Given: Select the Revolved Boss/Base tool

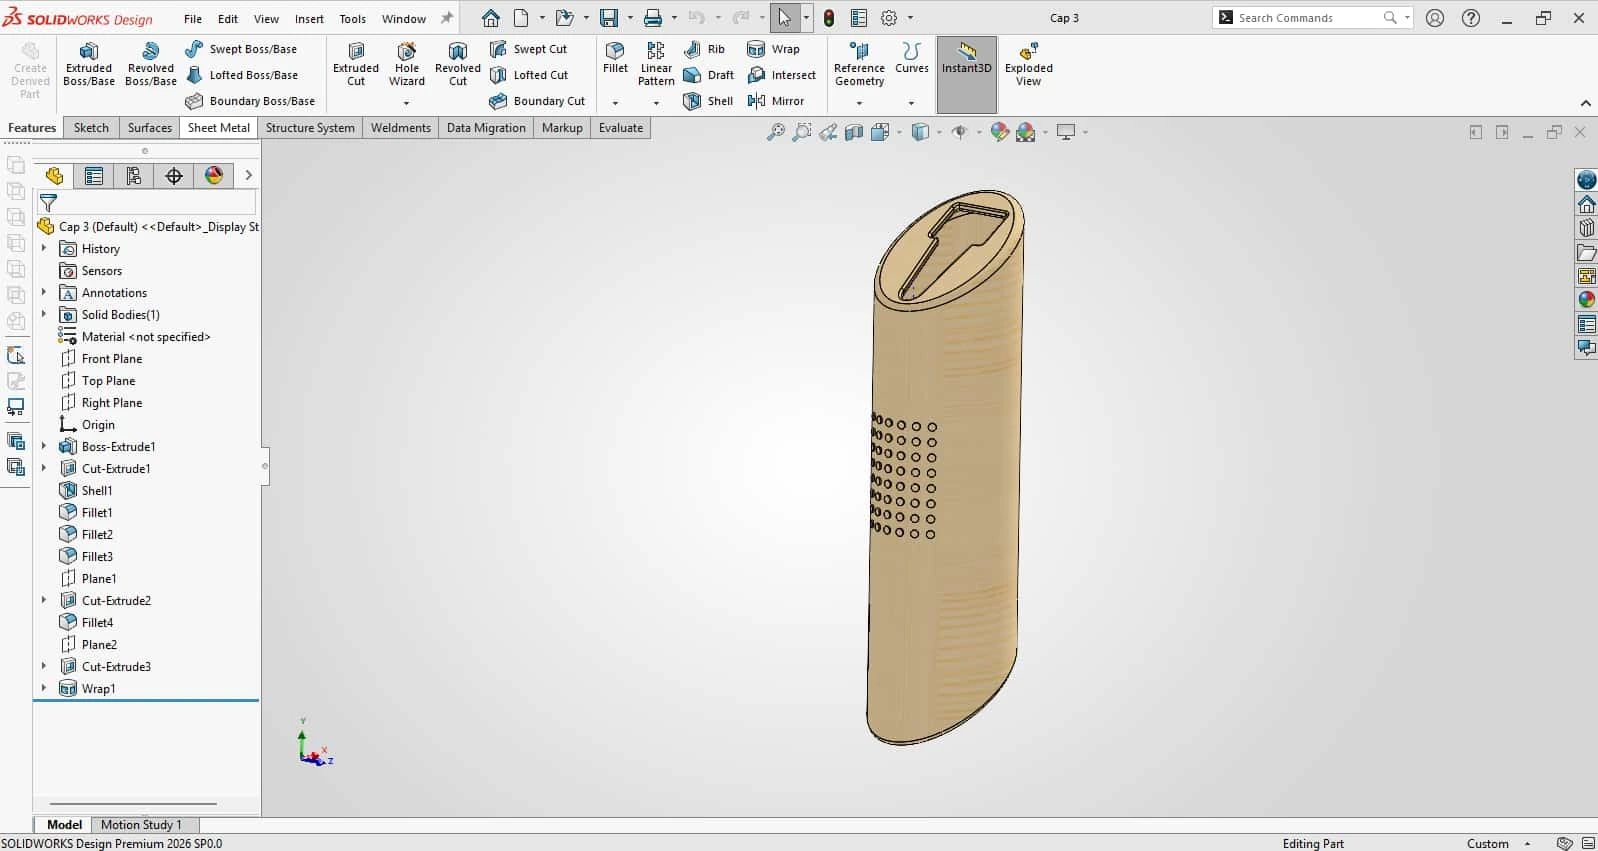Looking at the screenshot, I should pyautogui.click(x=151, y=65).
